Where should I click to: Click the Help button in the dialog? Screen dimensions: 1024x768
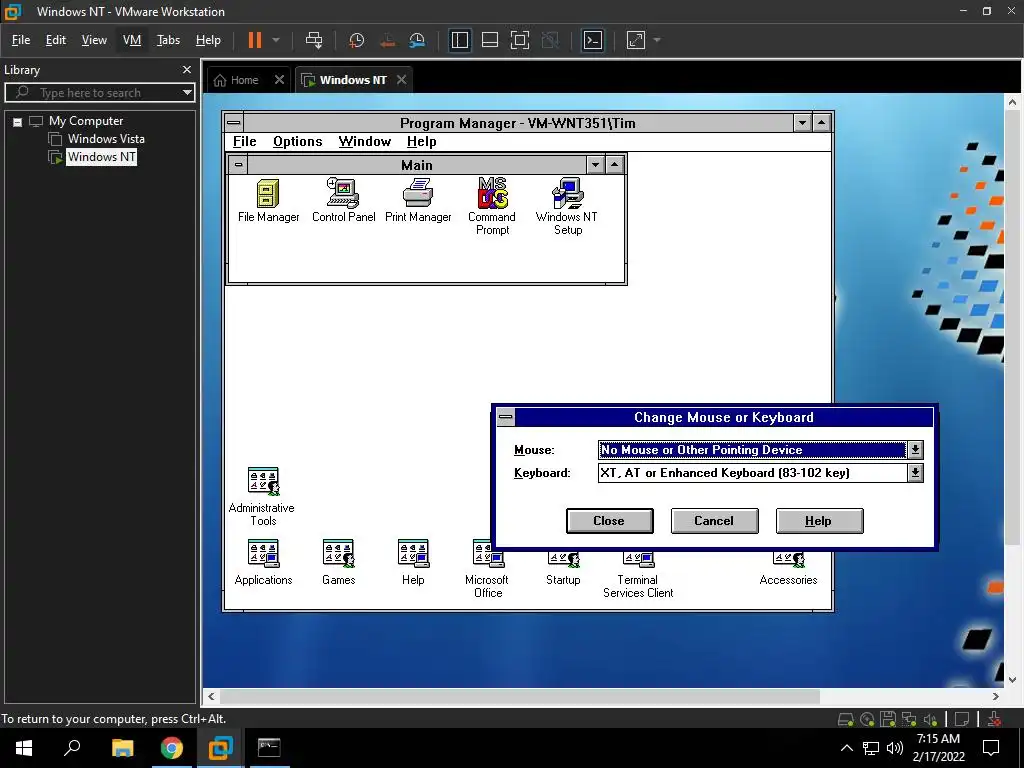[819, 520]
